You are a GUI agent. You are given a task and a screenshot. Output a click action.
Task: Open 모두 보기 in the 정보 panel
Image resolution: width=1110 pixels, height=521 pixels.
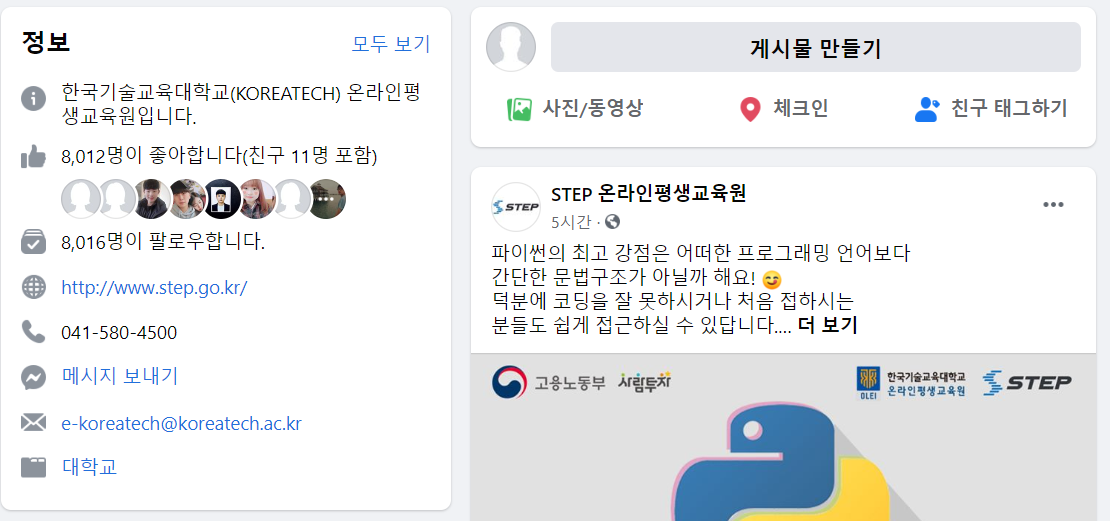[391, 45]
